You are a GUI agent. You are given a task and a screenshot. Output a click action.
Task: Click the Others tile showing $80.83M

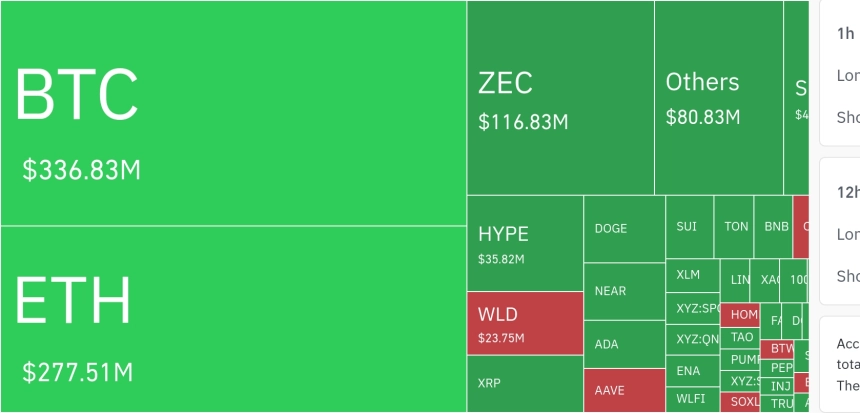coord(719,98)
